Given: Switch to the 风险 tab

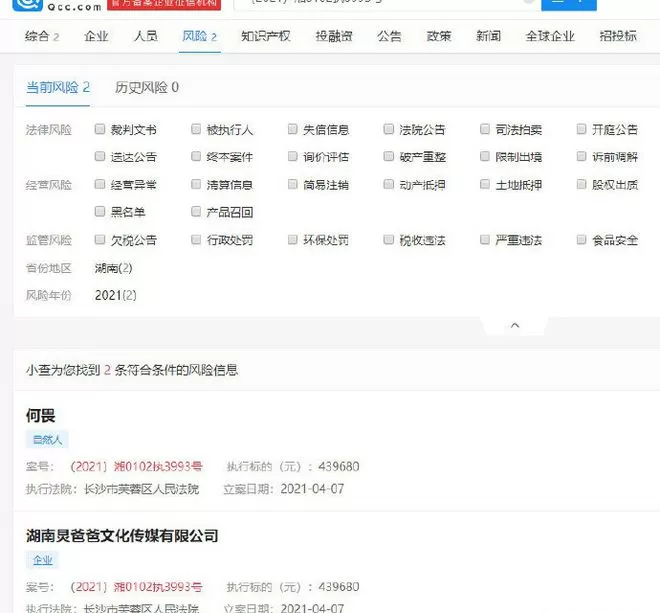Looking at the screenshot, I should coord(200,36).
